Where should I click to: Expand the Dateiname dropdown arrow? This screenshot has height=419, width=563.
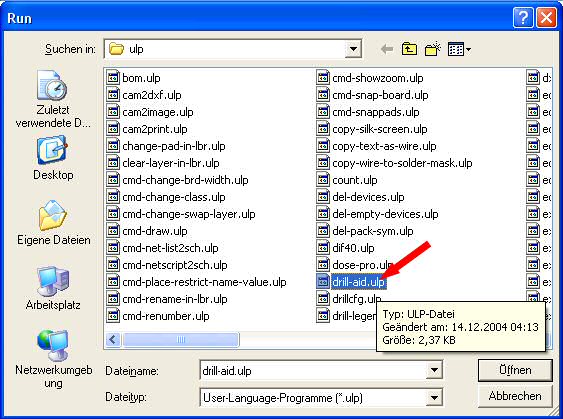tap(434, 370)
